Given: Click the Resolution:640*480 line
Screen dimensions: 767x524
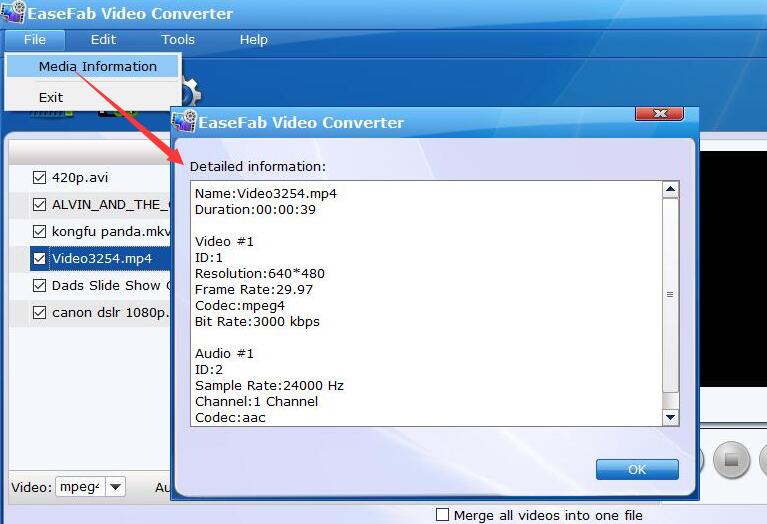Looking at the screenshot, I should click(260, 273).
